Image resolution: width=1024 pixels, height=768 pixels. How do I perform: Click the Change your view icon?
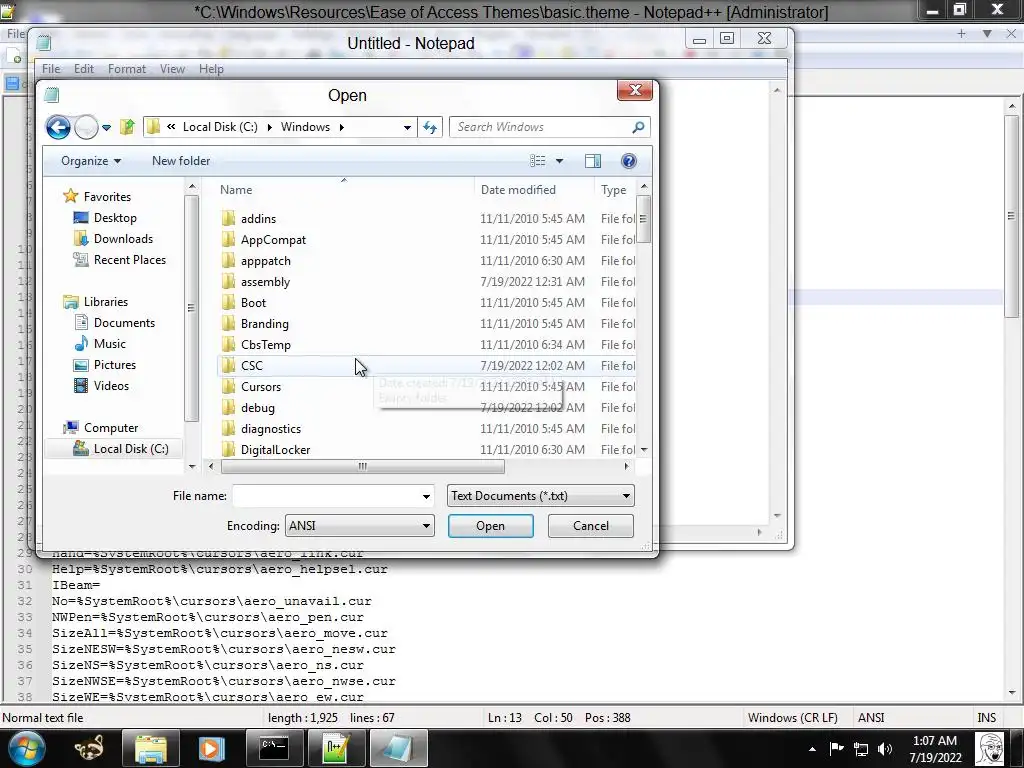tap(537, 161)
